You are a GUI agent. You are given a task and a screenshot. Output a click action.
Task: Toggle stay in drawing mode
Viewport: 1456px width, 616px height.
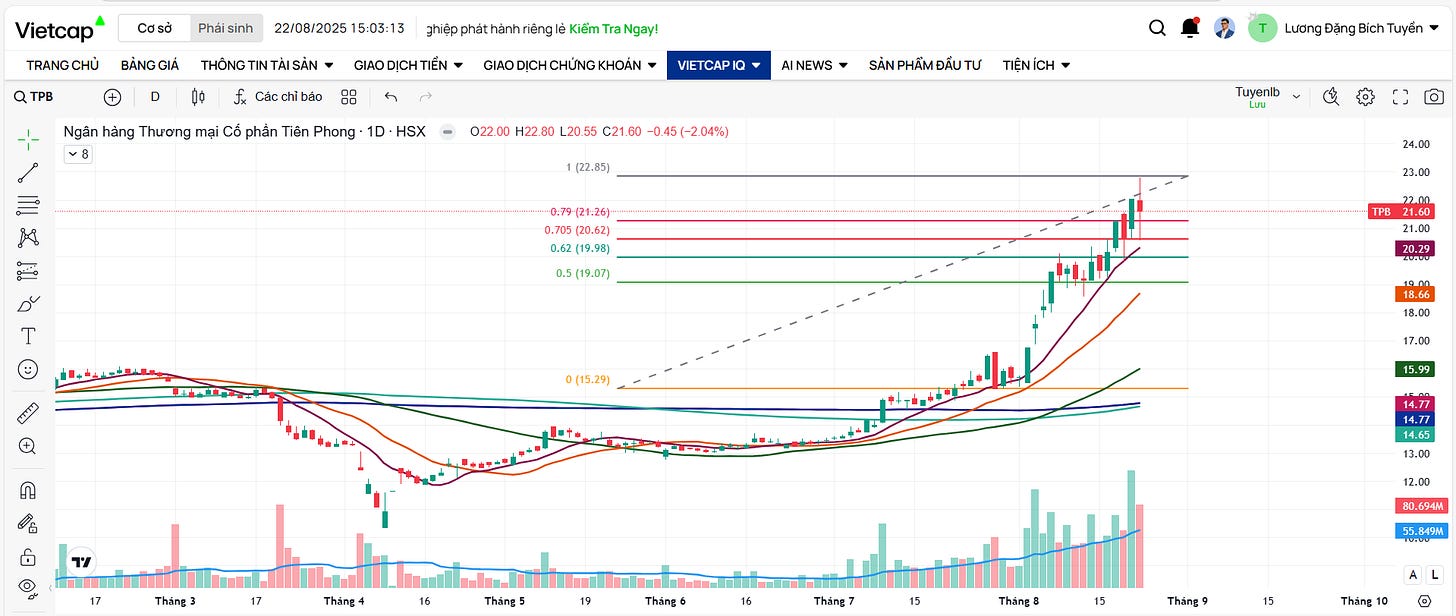28,523
